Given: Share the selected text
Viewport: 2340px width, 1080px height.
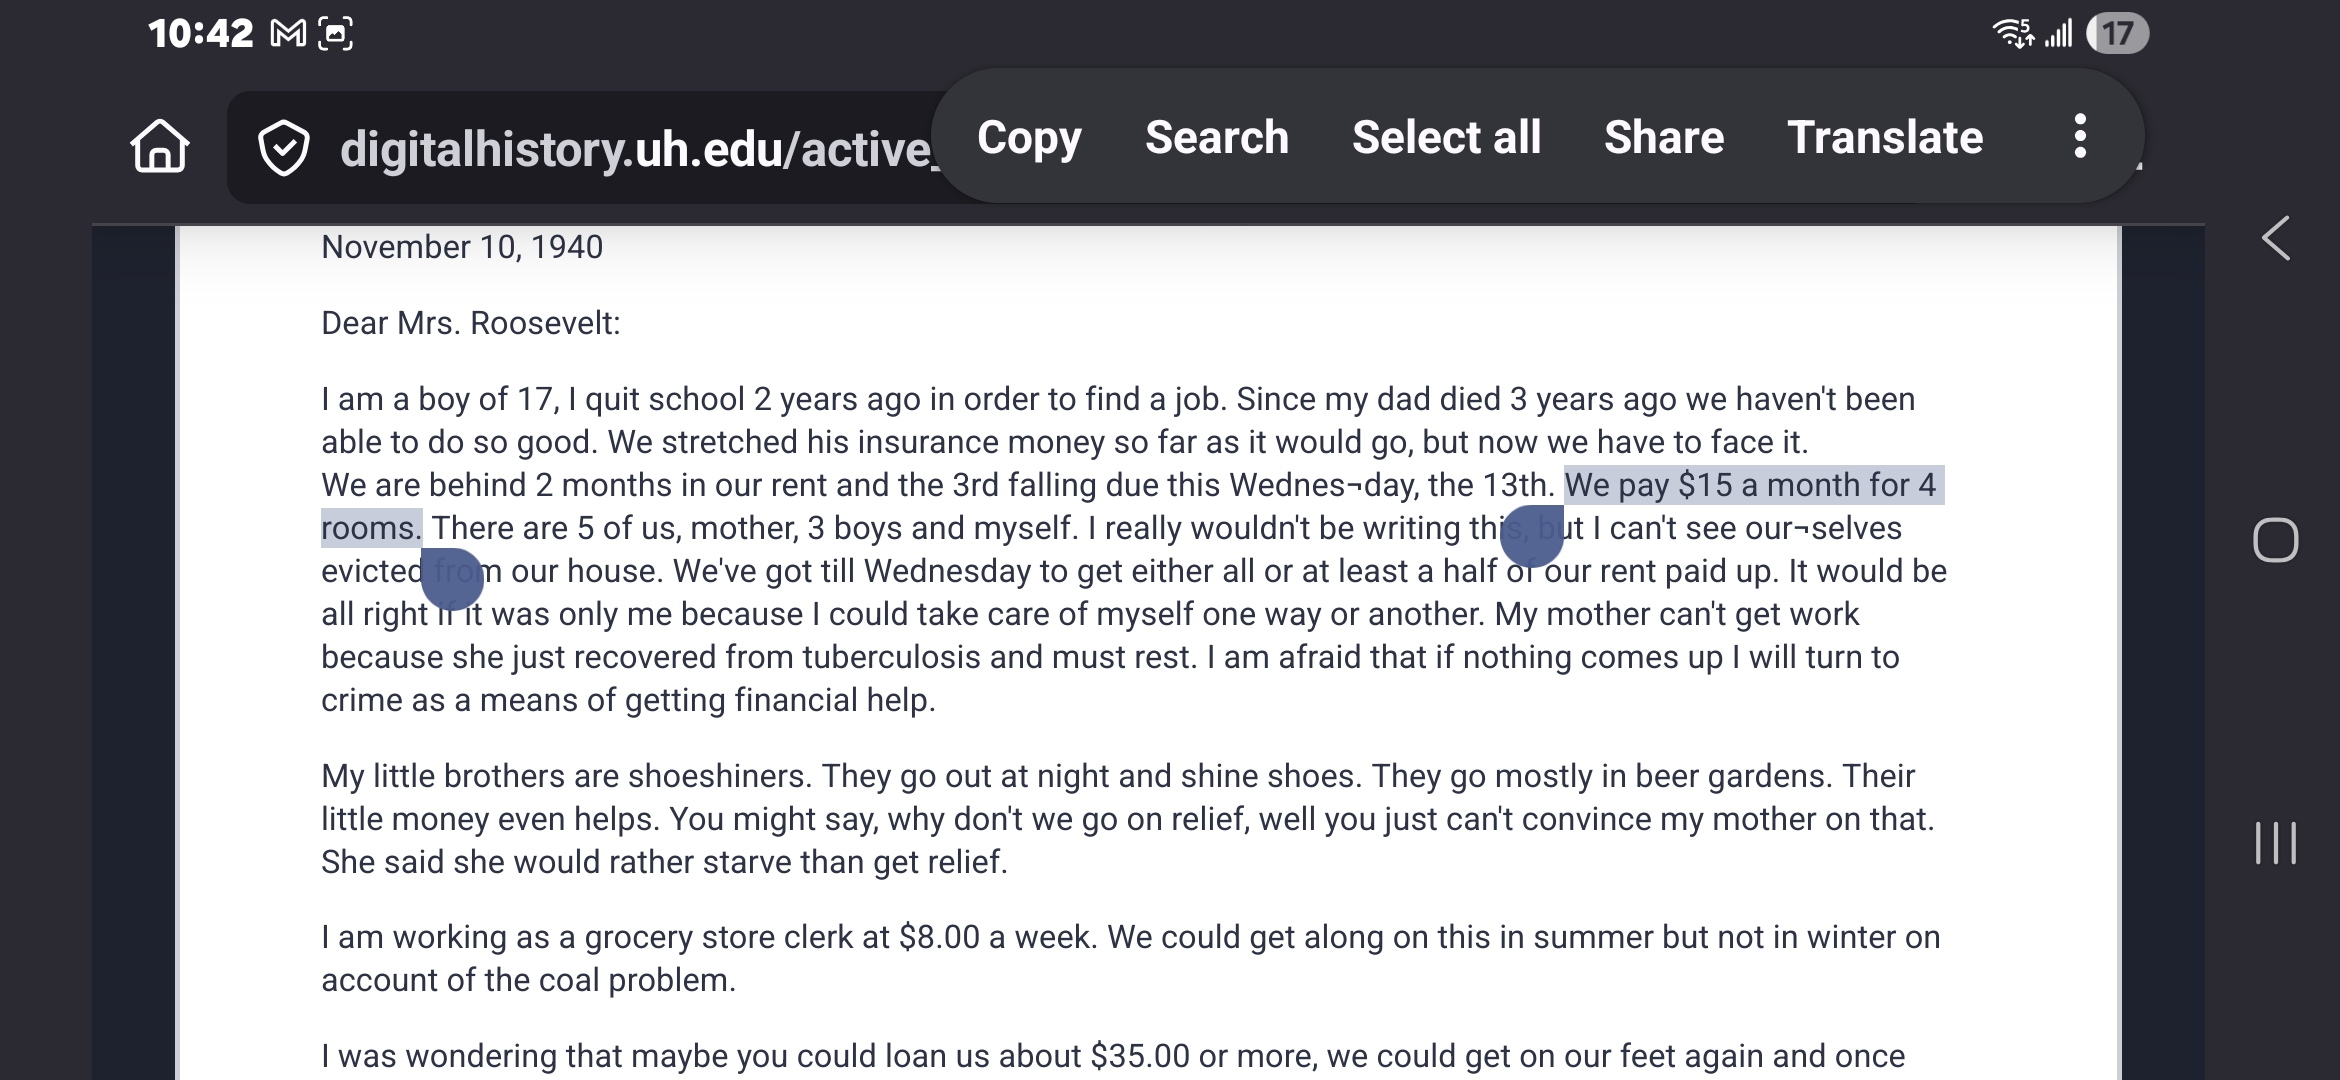Looking at the screenshot, I should 1664,137.
